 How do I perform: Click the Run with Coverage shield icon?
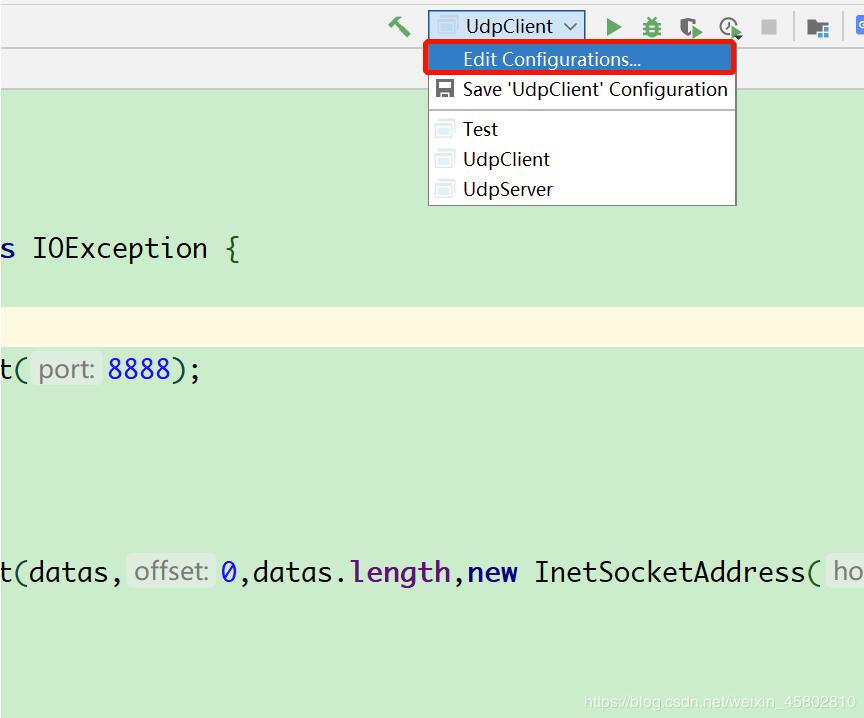[x=690, y=27]
